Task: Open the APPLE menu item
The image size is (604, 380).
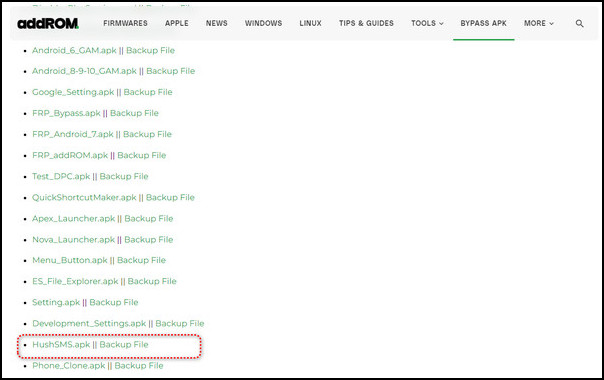Action: [x=177, y=23]
